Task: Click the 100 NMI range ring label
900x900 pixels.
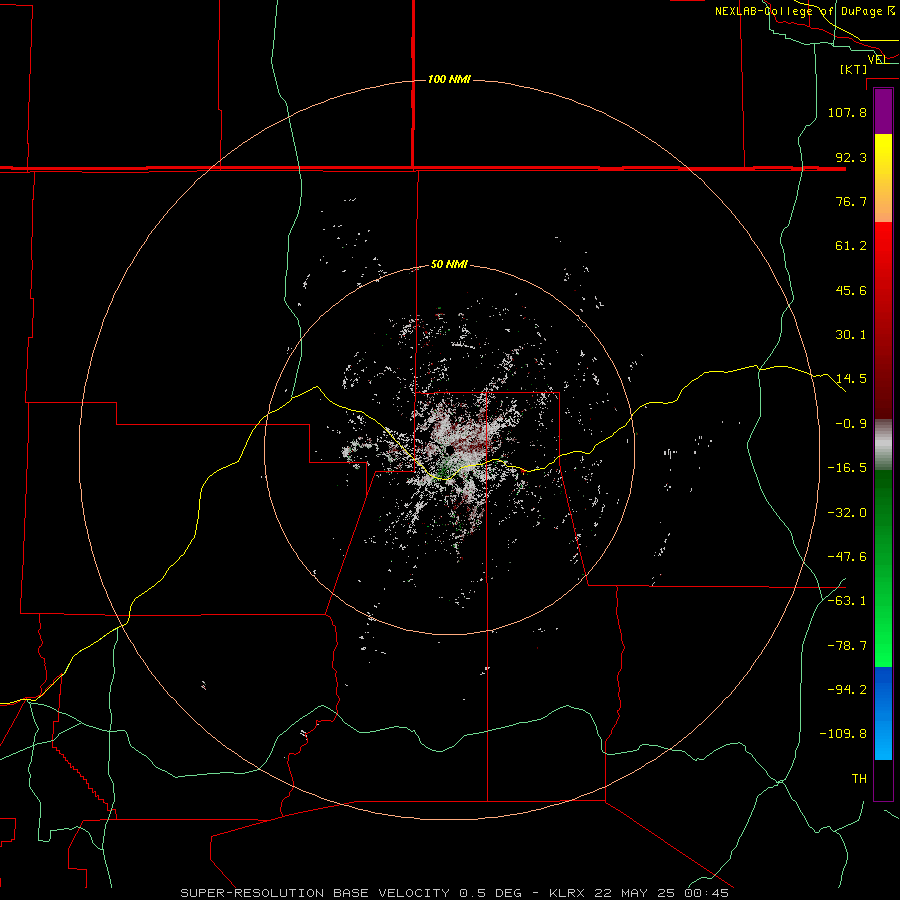Action: (x=449, y=79)
